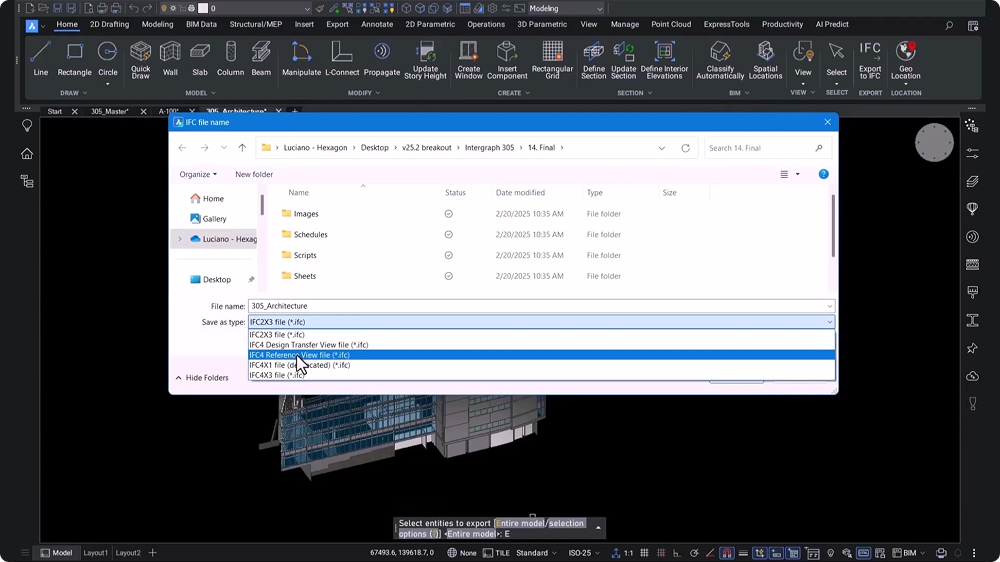
Task: Click the New folder button
Action: (254, 174)
